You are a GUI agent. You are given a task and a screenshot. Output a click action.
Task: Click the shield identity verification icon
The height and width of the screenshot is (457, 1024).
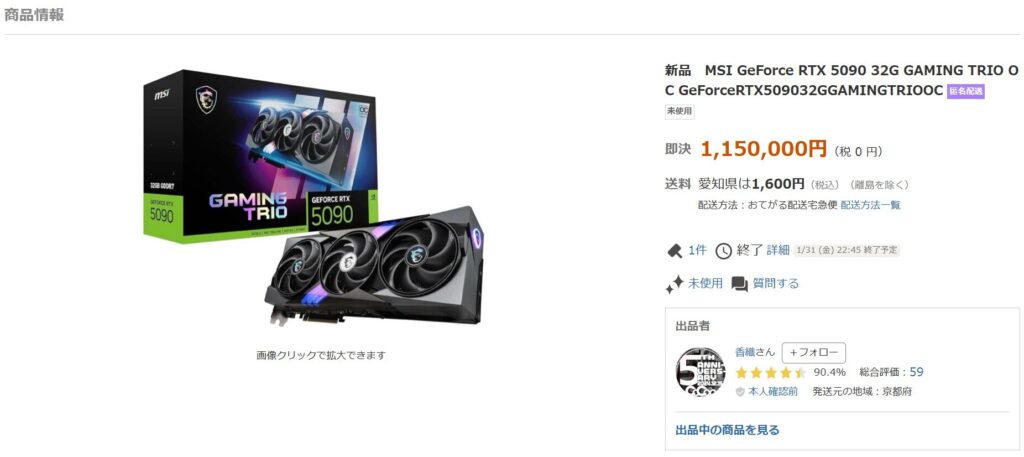click(740, 392)
